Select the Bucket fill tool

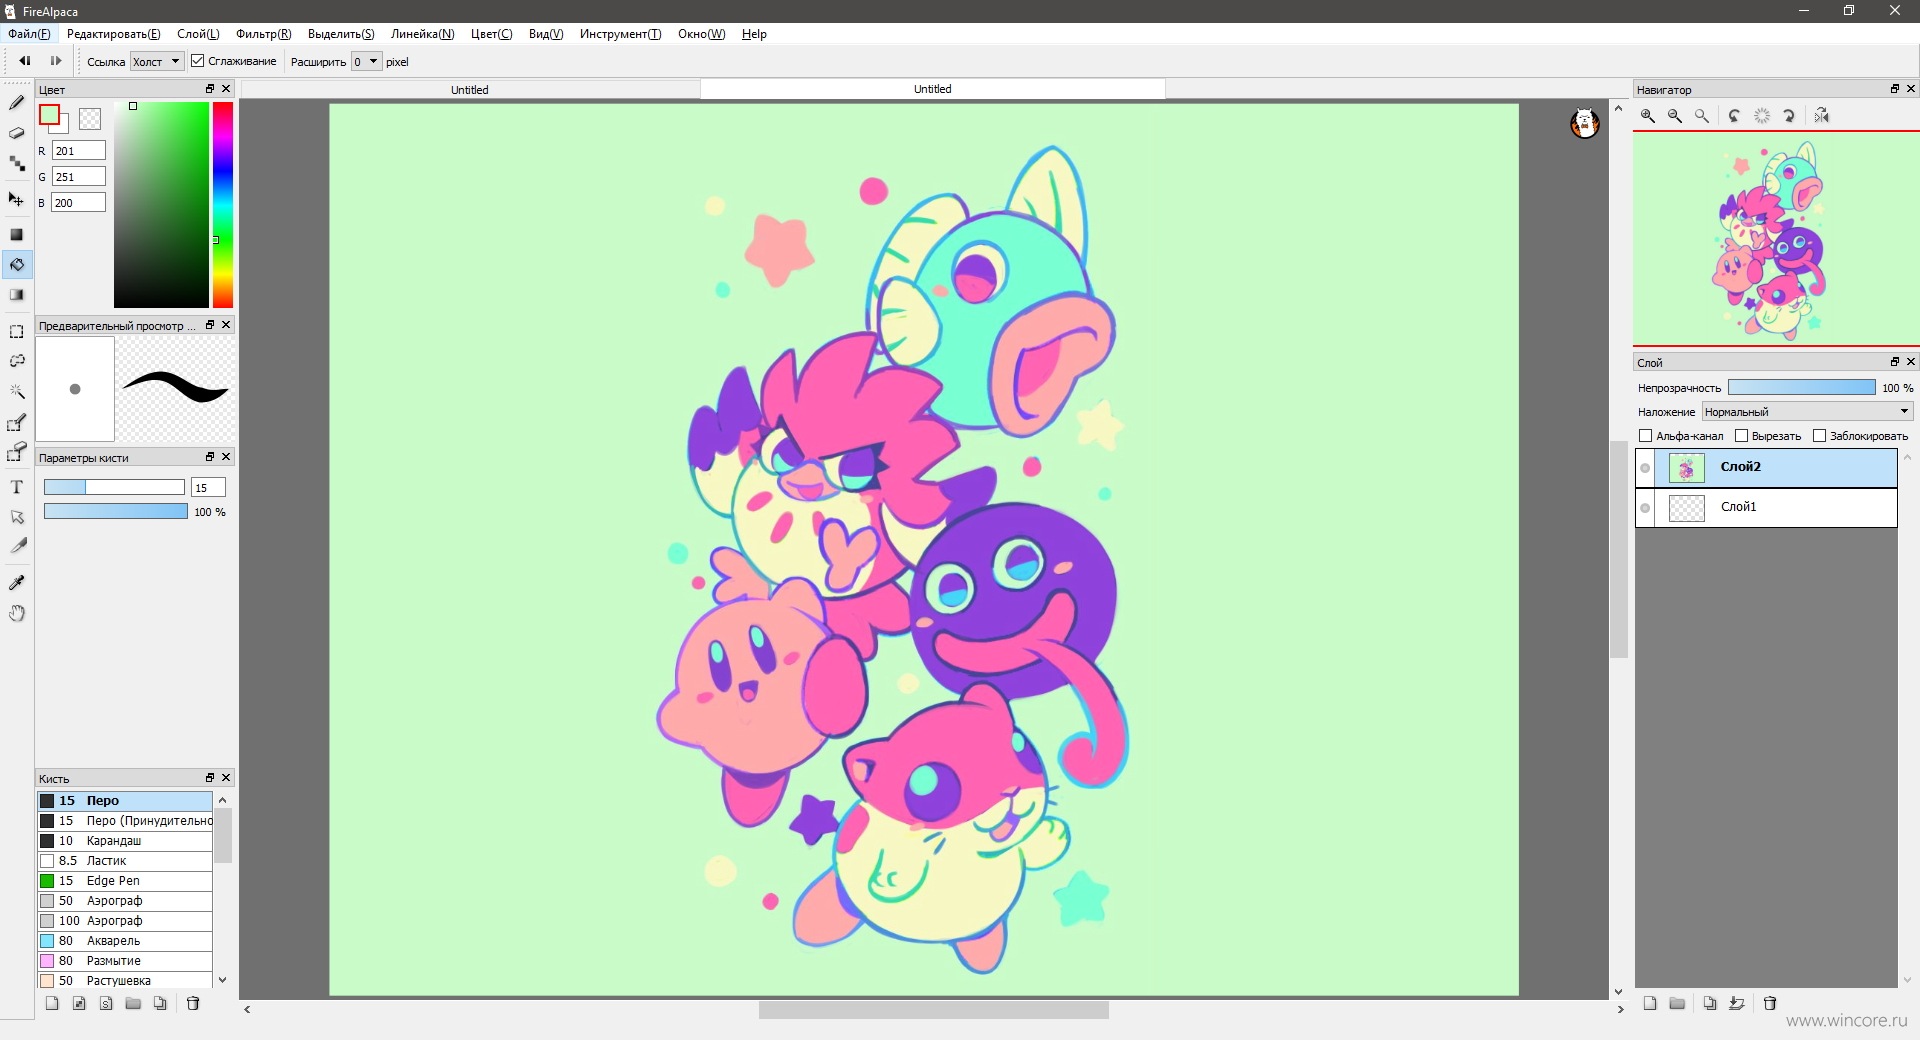tap(17, 264)
